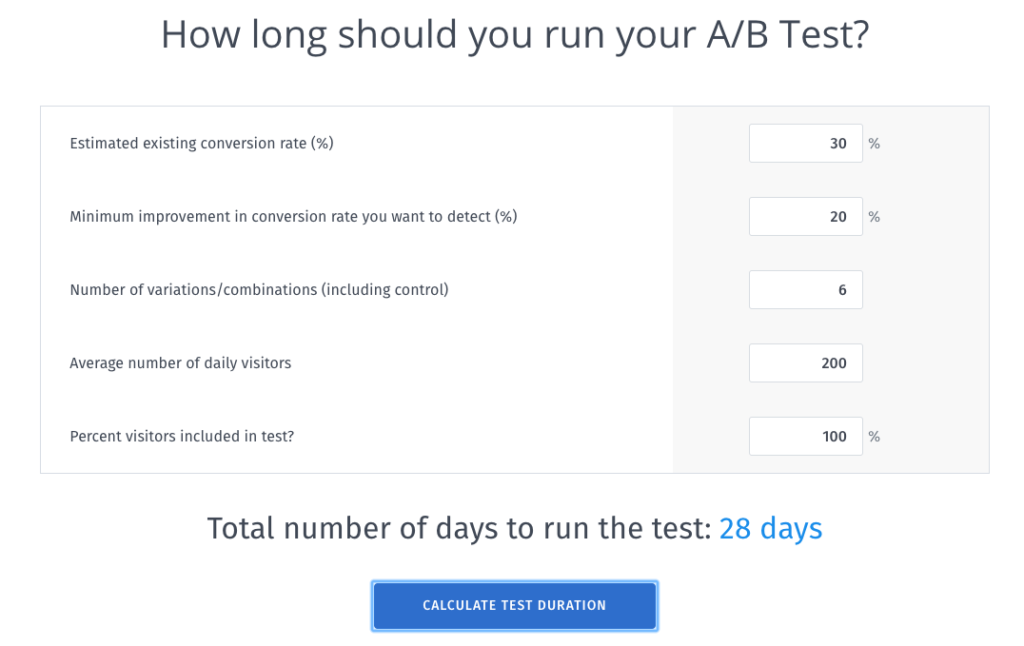Click the % sign beside the 100 field
Image resolution: width=1024 pixels, height=646 pixels.
pyautogui.click(x=874, y=436)
